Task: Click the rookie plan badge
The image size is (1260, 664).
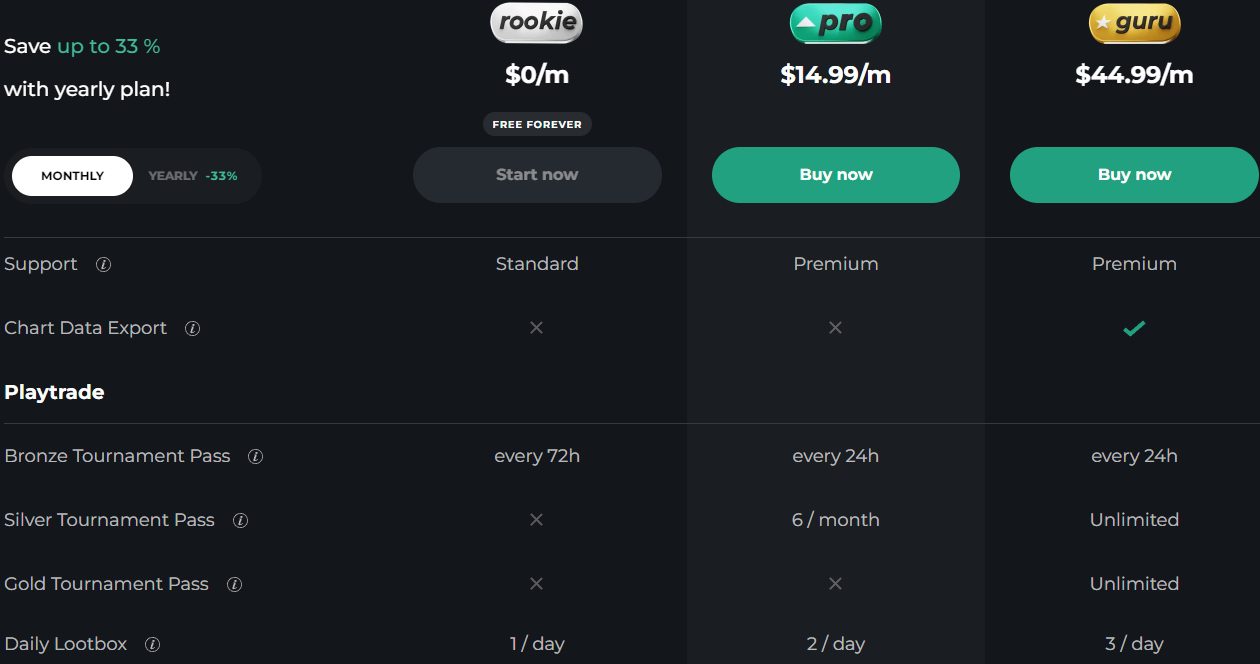Action: (x=536, y=24)
